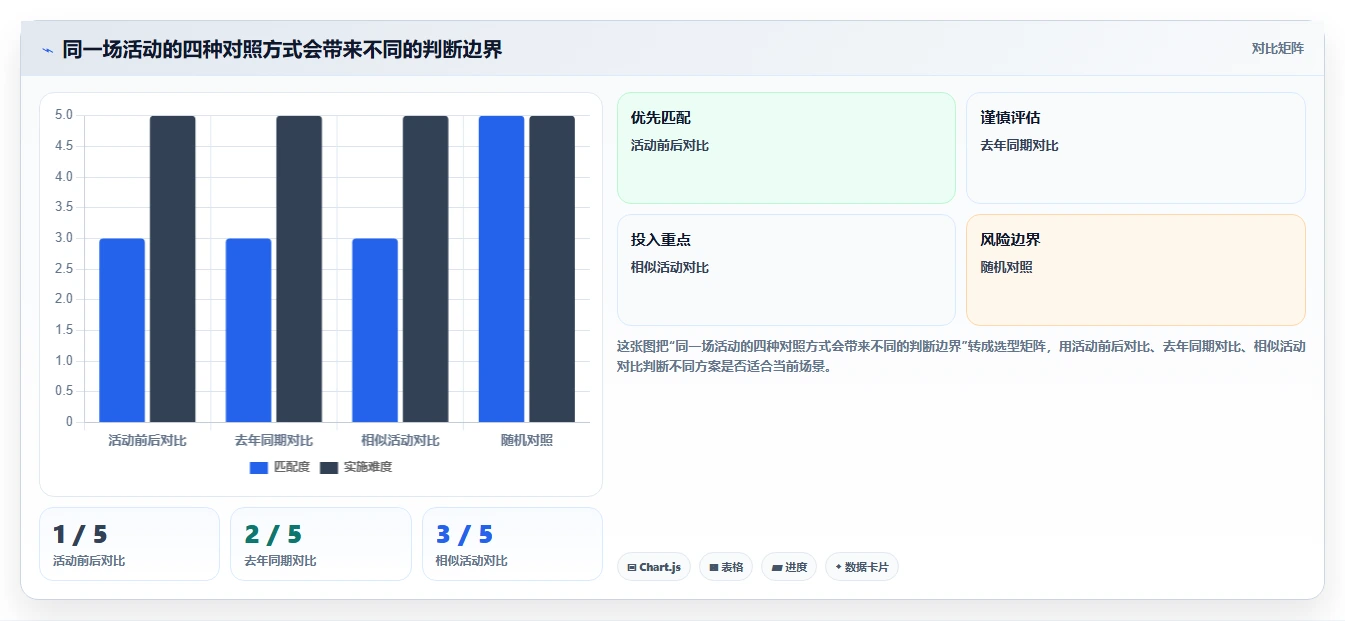1345x621 pixels.
Task: Click the heading 同一场活动的四种对照方式会带来不同的判断边界
Action: [282, 49]
